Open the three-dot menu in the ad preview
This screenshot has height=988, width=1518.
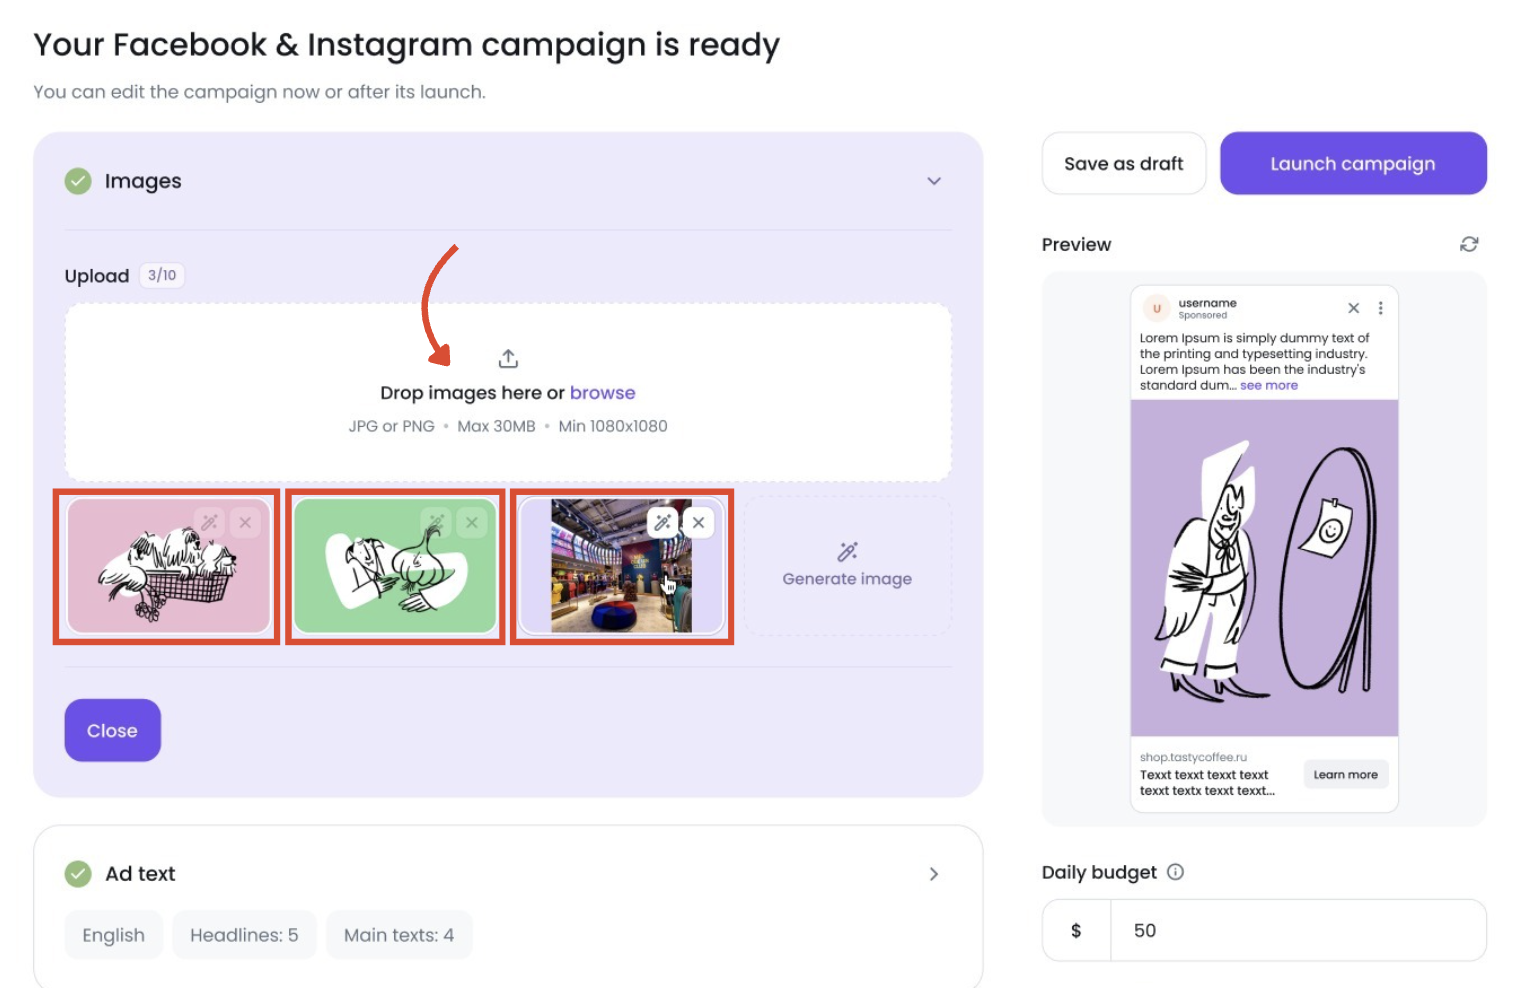point(1381,309)
